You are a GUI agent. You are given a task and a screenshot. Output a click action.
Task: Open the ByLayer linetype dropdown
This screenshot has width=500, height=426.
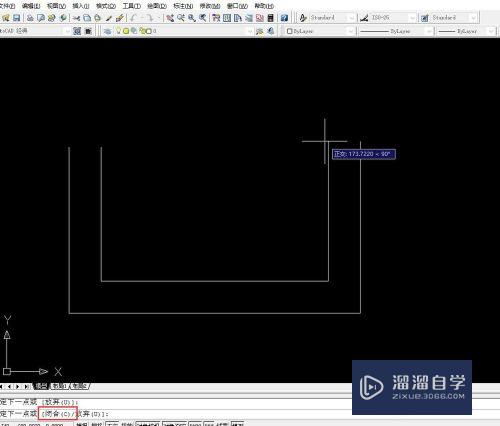pos(396,31)
